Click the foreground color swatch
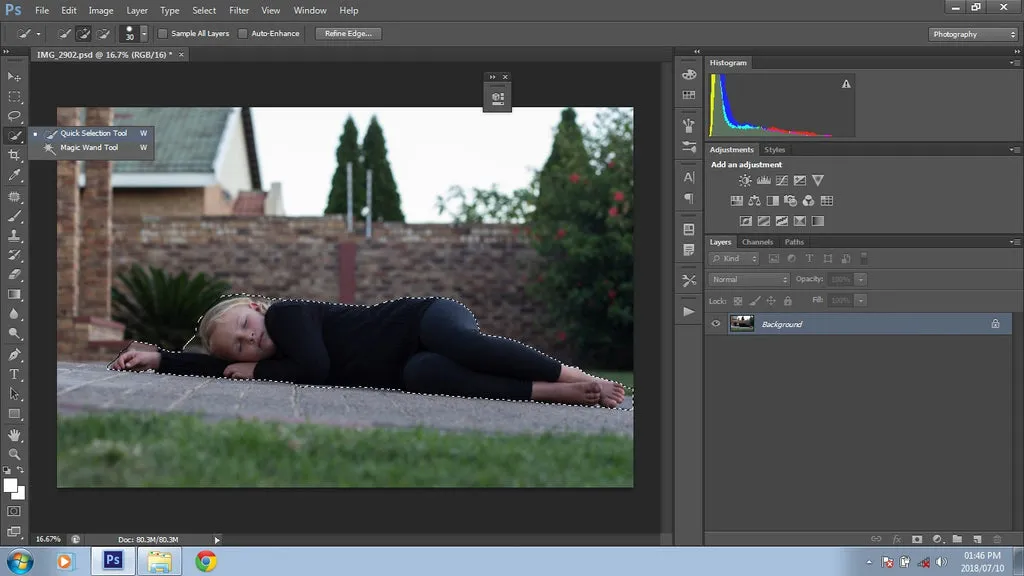The image size is (1024, 576). pos(11,483)
